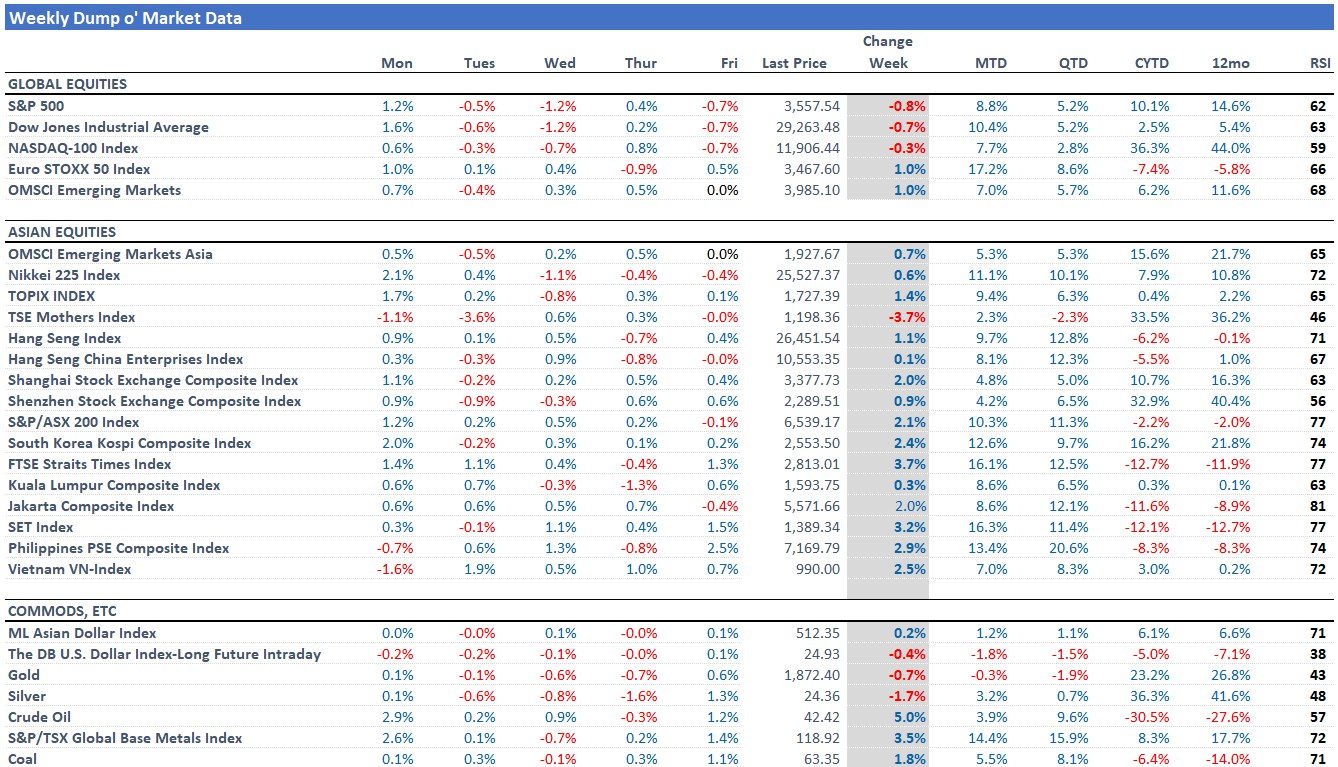This screenshot has height=767, width=1338.
Task: Select Dow Jones last price 29,263.48
Action: (808, 127)
